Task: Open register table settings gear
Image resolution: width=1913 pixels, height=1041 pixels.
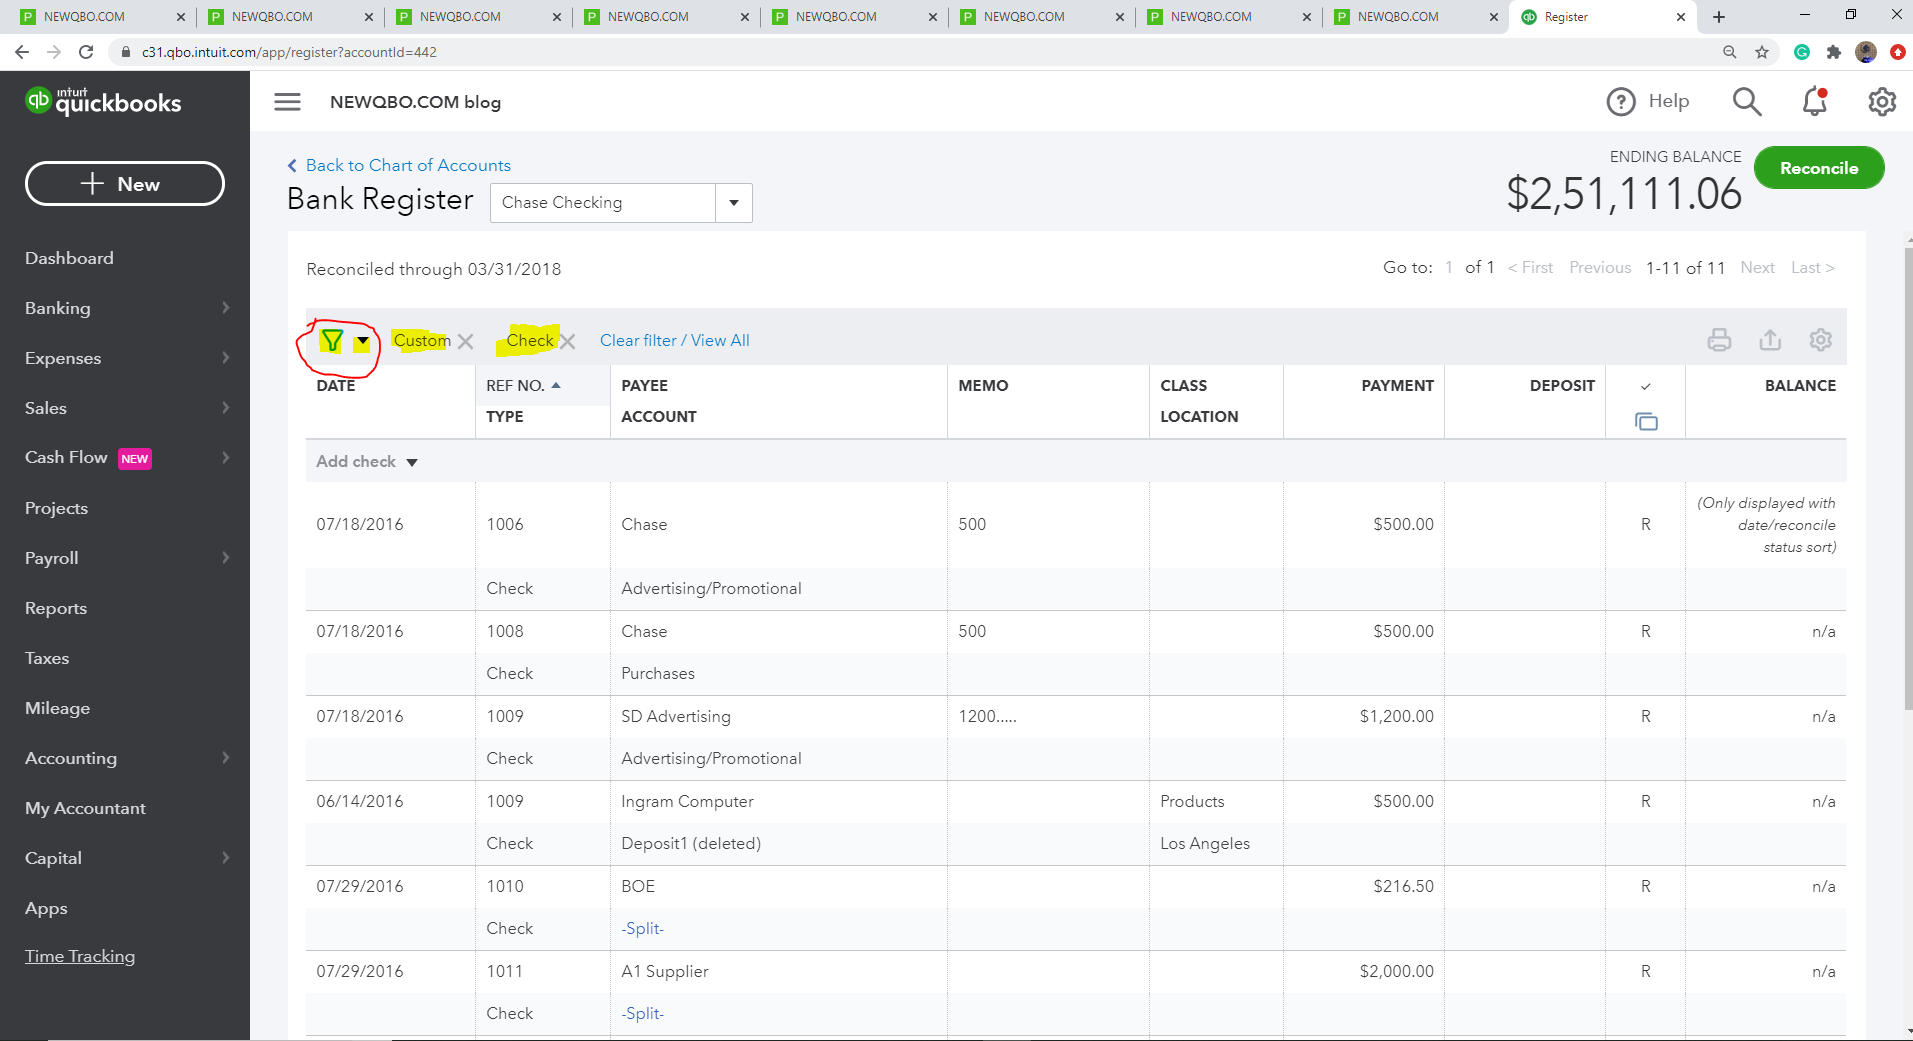Action: [1821, 340]
